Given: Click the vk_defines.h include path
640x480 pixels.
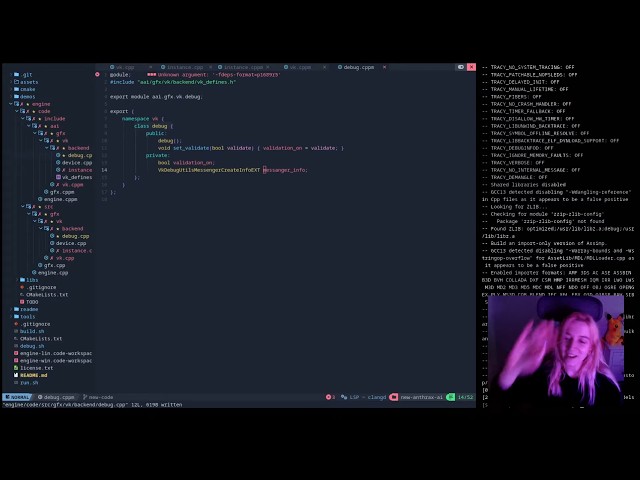Looking at the screenshot, I should pyautogui.click(x=187, y=82).
